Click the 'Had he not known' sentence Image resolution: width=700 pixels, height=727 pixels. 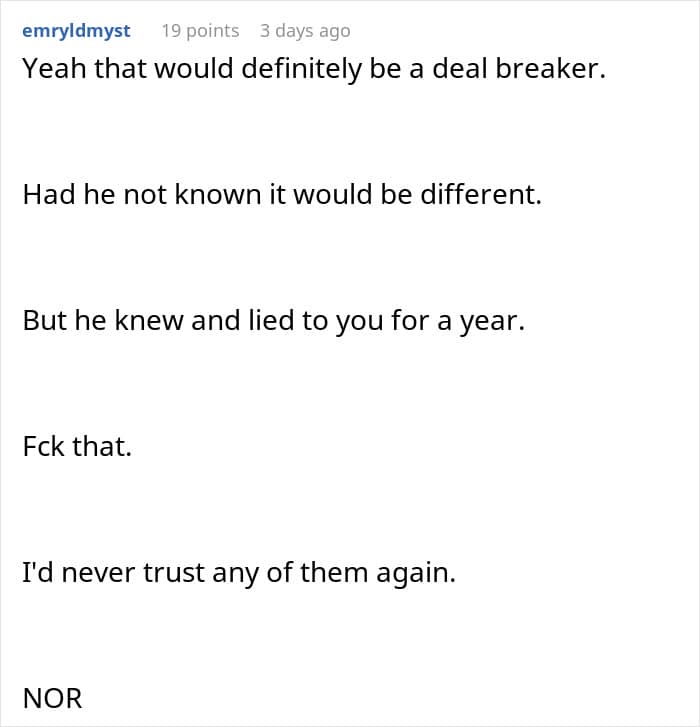click(281, 194)
